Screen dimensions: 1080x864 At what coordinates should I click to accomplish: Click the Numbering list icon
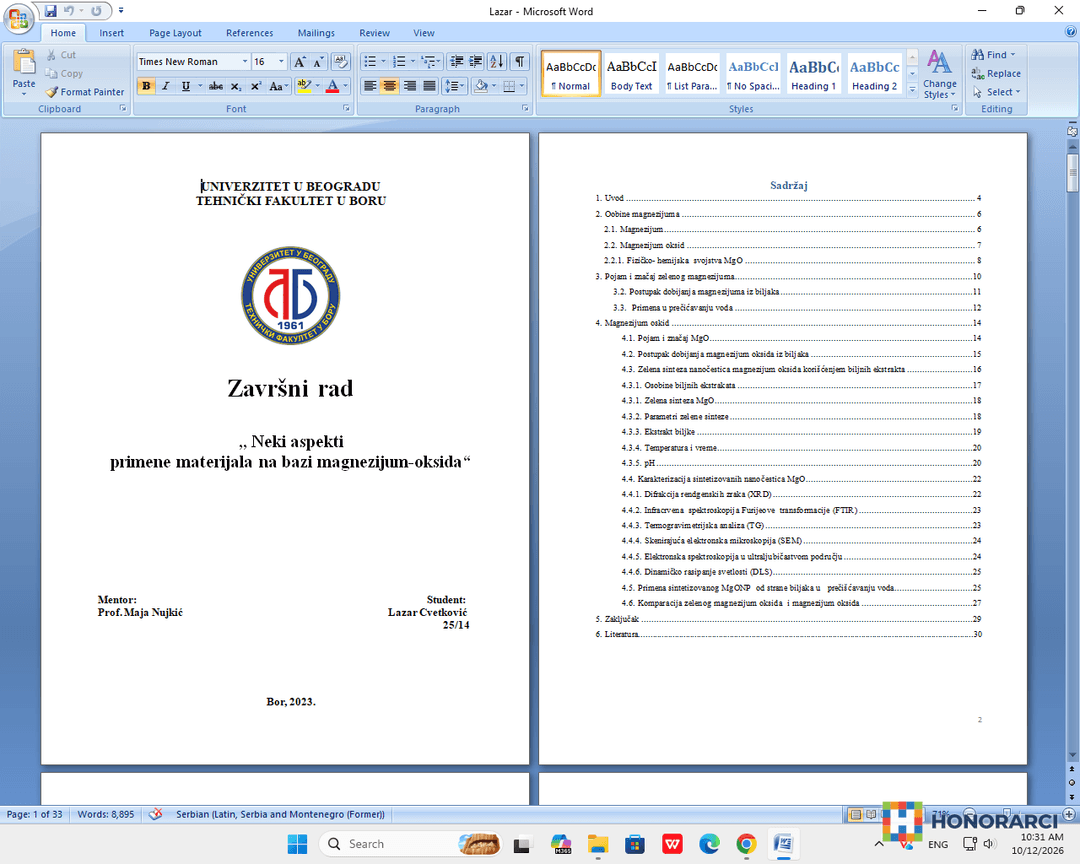[399, 62]
